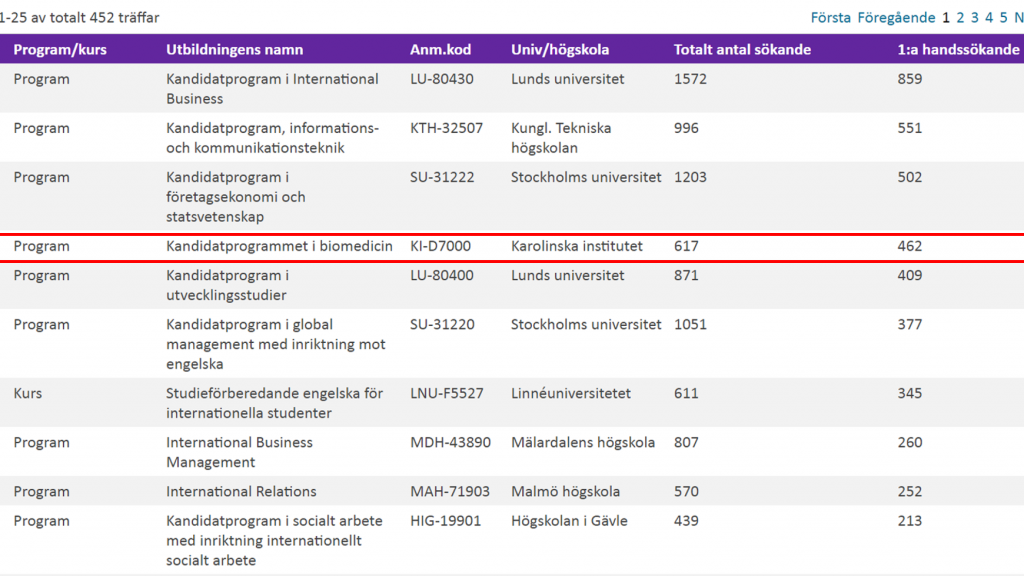Click Mälardalens högskola cell
Image resolution: width=1024 pixels, height=576 pixels.
583,442
